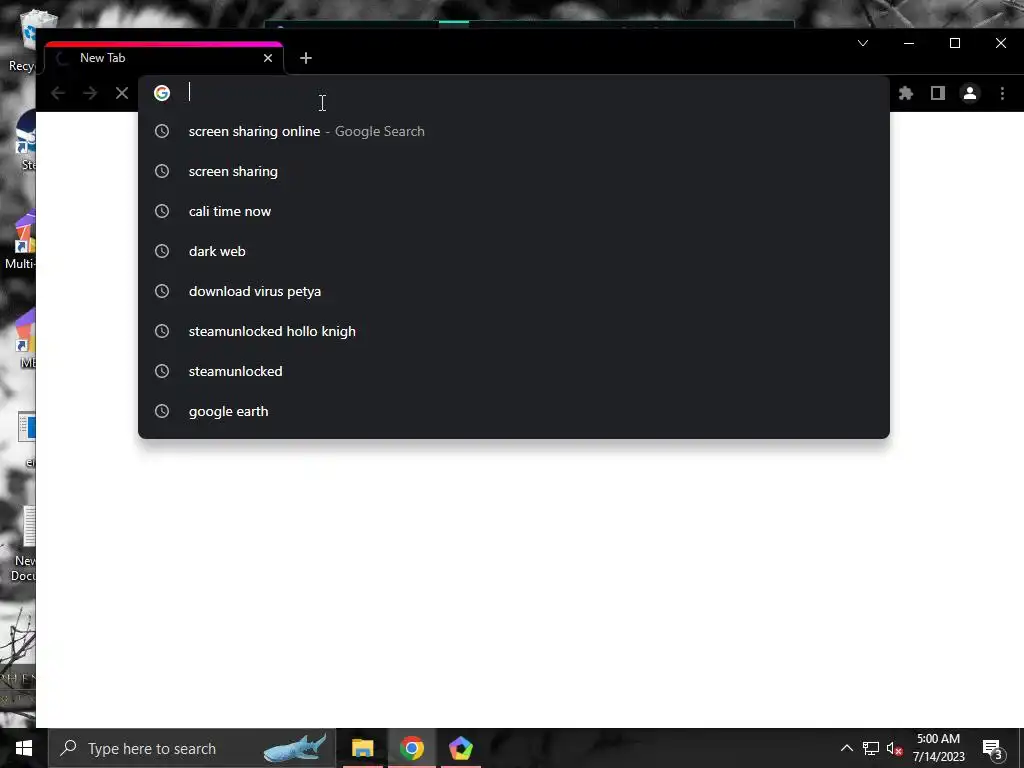Screen dimensions: 1024x768
Task: Open the Chrome Extensions puzzle icon
Action: [x=906, y=93]
